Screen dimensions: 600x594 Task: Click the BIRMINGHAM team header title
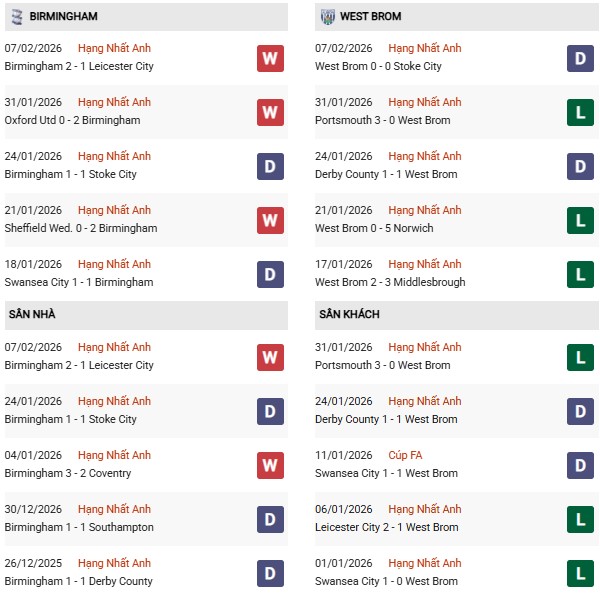click(63, 17)
